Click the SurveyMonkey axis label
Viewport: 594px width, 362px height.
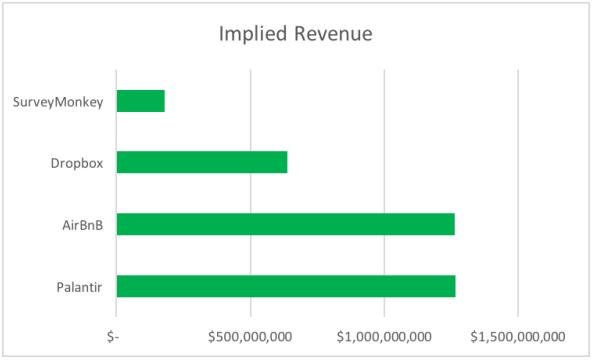point(58,102)
